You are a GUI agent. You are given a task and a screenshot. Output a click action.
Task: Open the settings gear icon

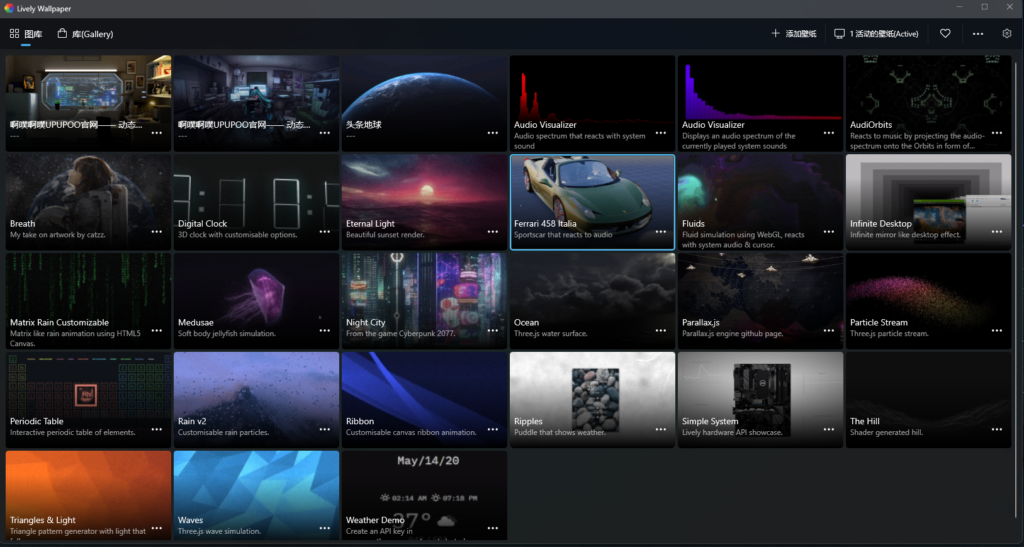[1006, 33]
